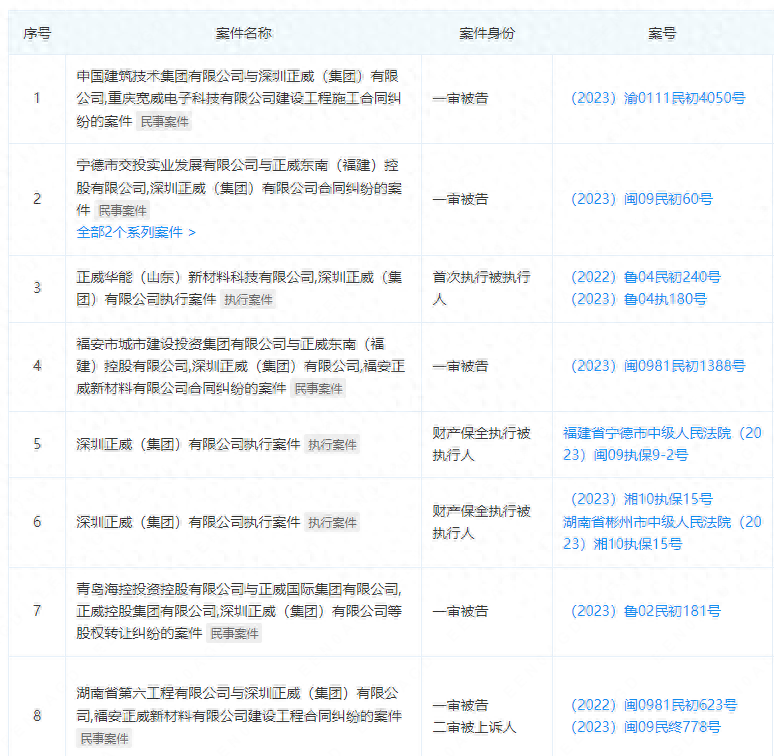Select case name starting with 福安市城市建设投资集团
This screenshot has height=756, width=774.
click(240, 366)
